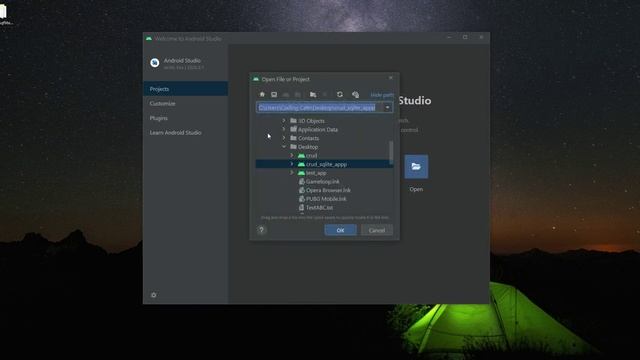This screenshot has width=640, height=360.
Task: Open the path history dropdown arrow
Action: point(387,107)
